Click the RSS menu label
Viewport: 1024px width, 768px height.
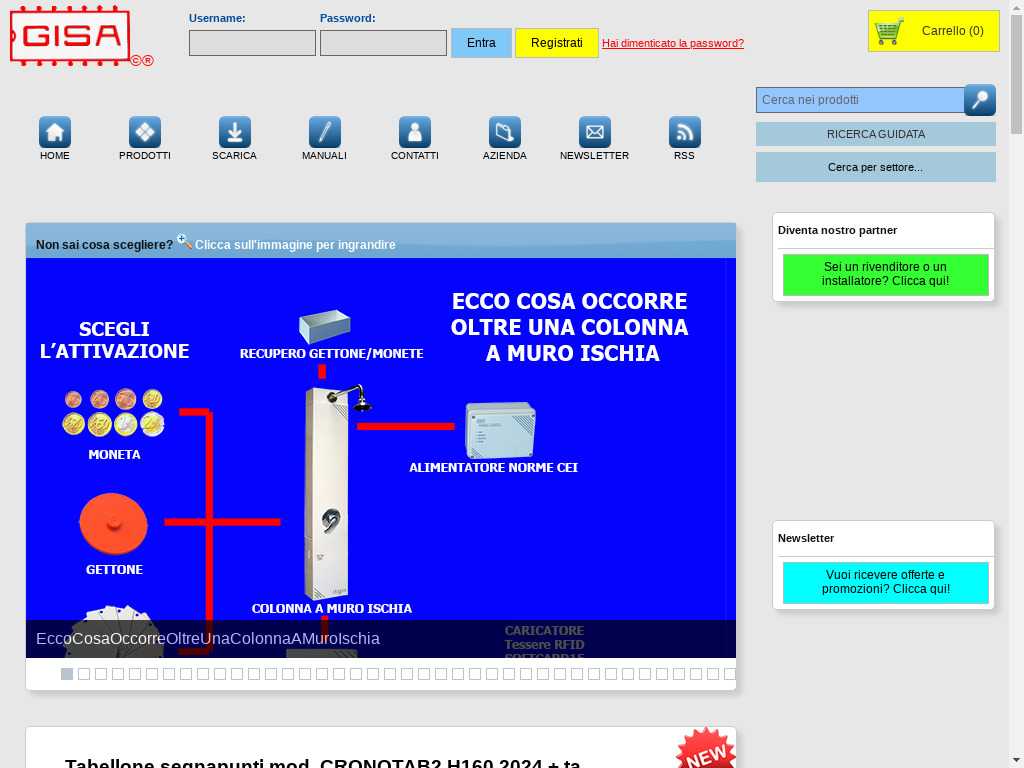point(684,155)
